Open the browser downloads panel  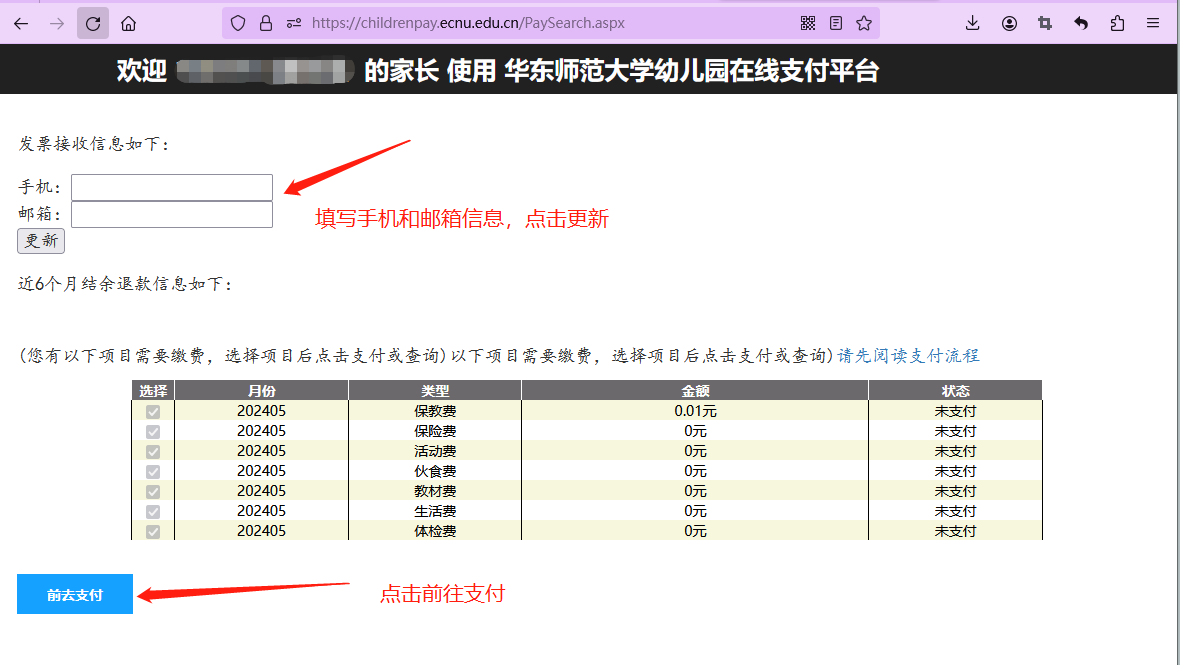(973, 23)
